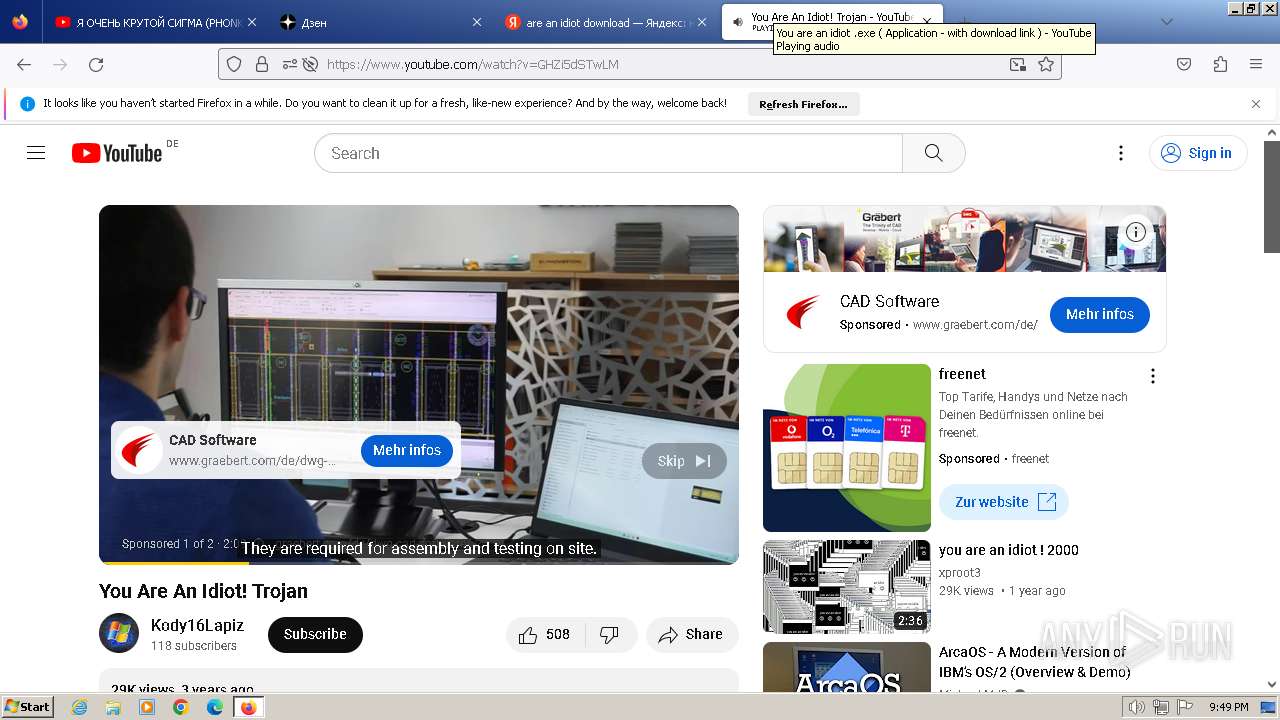Close the Дзен tab
The width and height of the screenshot is (1280, 720).
(x=477, y=22)
